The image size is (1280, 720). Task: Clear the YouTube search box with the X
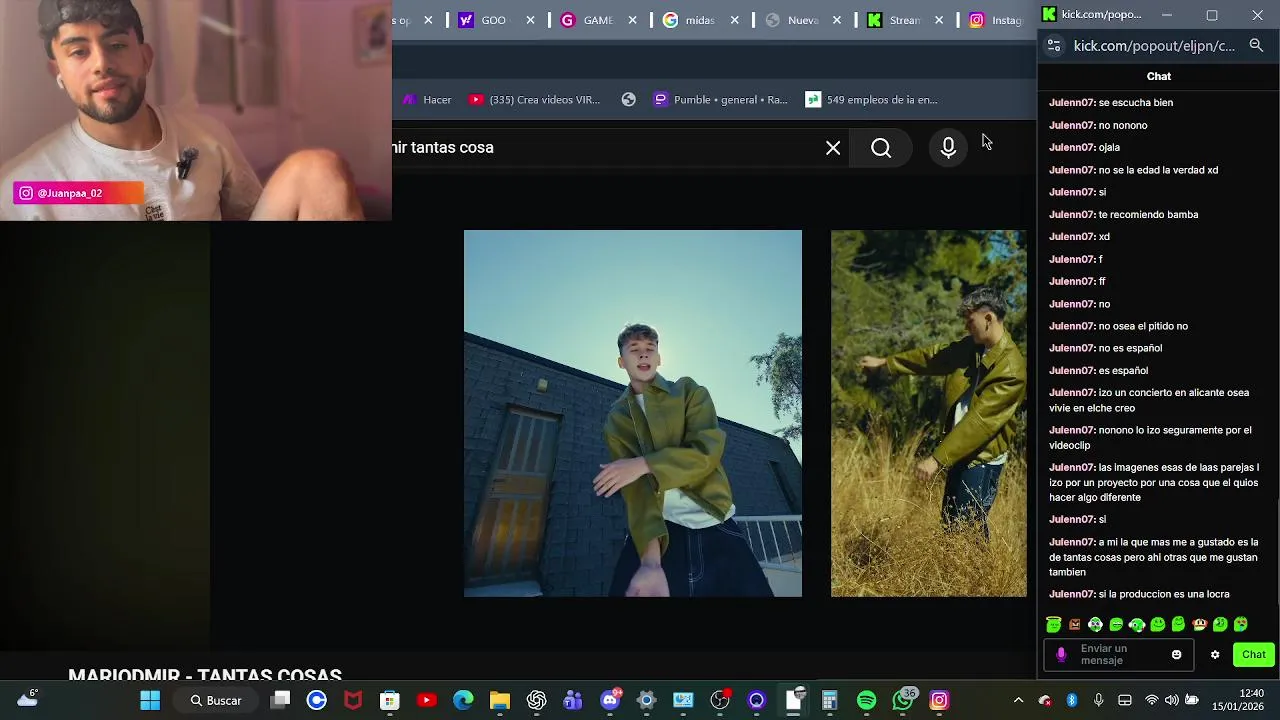click(833, 148)
